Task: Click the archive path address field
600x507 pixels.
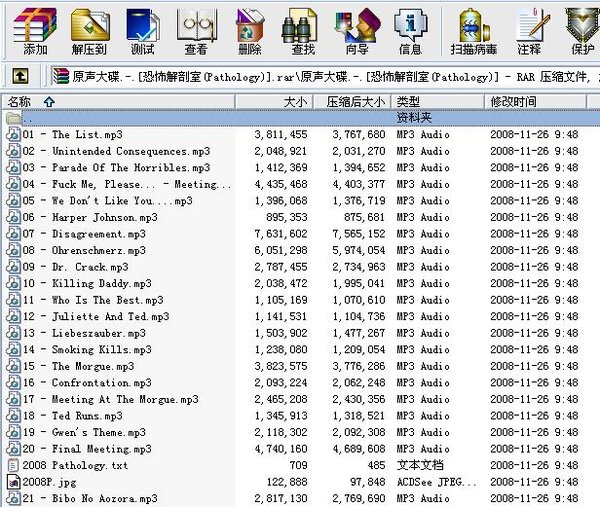Action: pyautogui.click(x=325, y=76)
